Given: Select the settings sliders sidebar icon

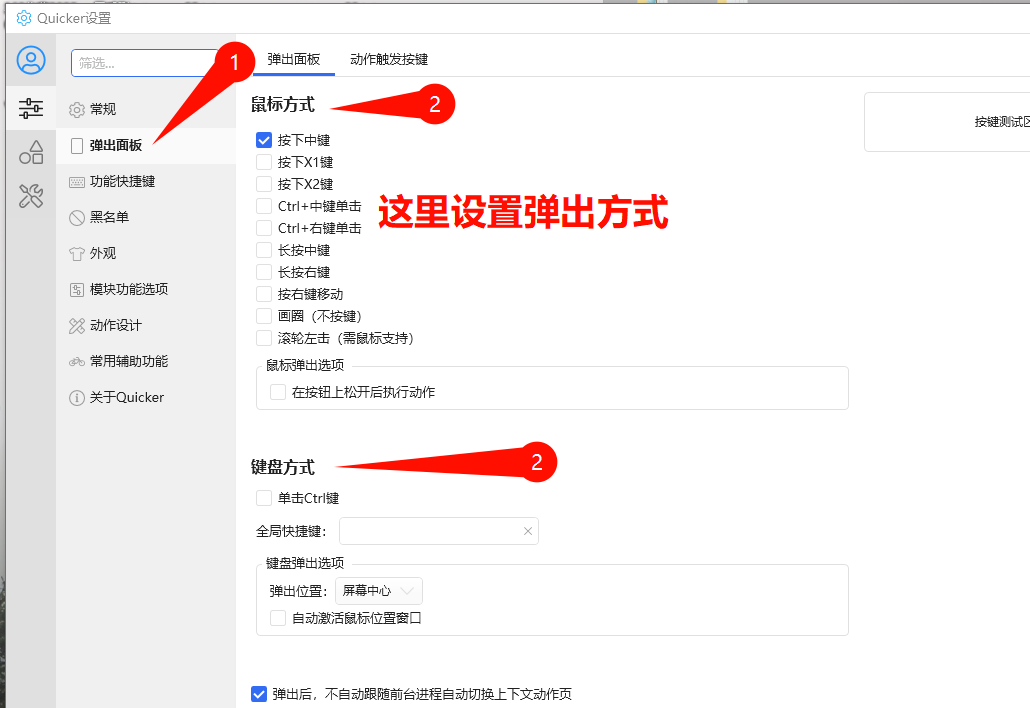Looking at the screenshot, I should pyautogui.click(x=31, y=108).
